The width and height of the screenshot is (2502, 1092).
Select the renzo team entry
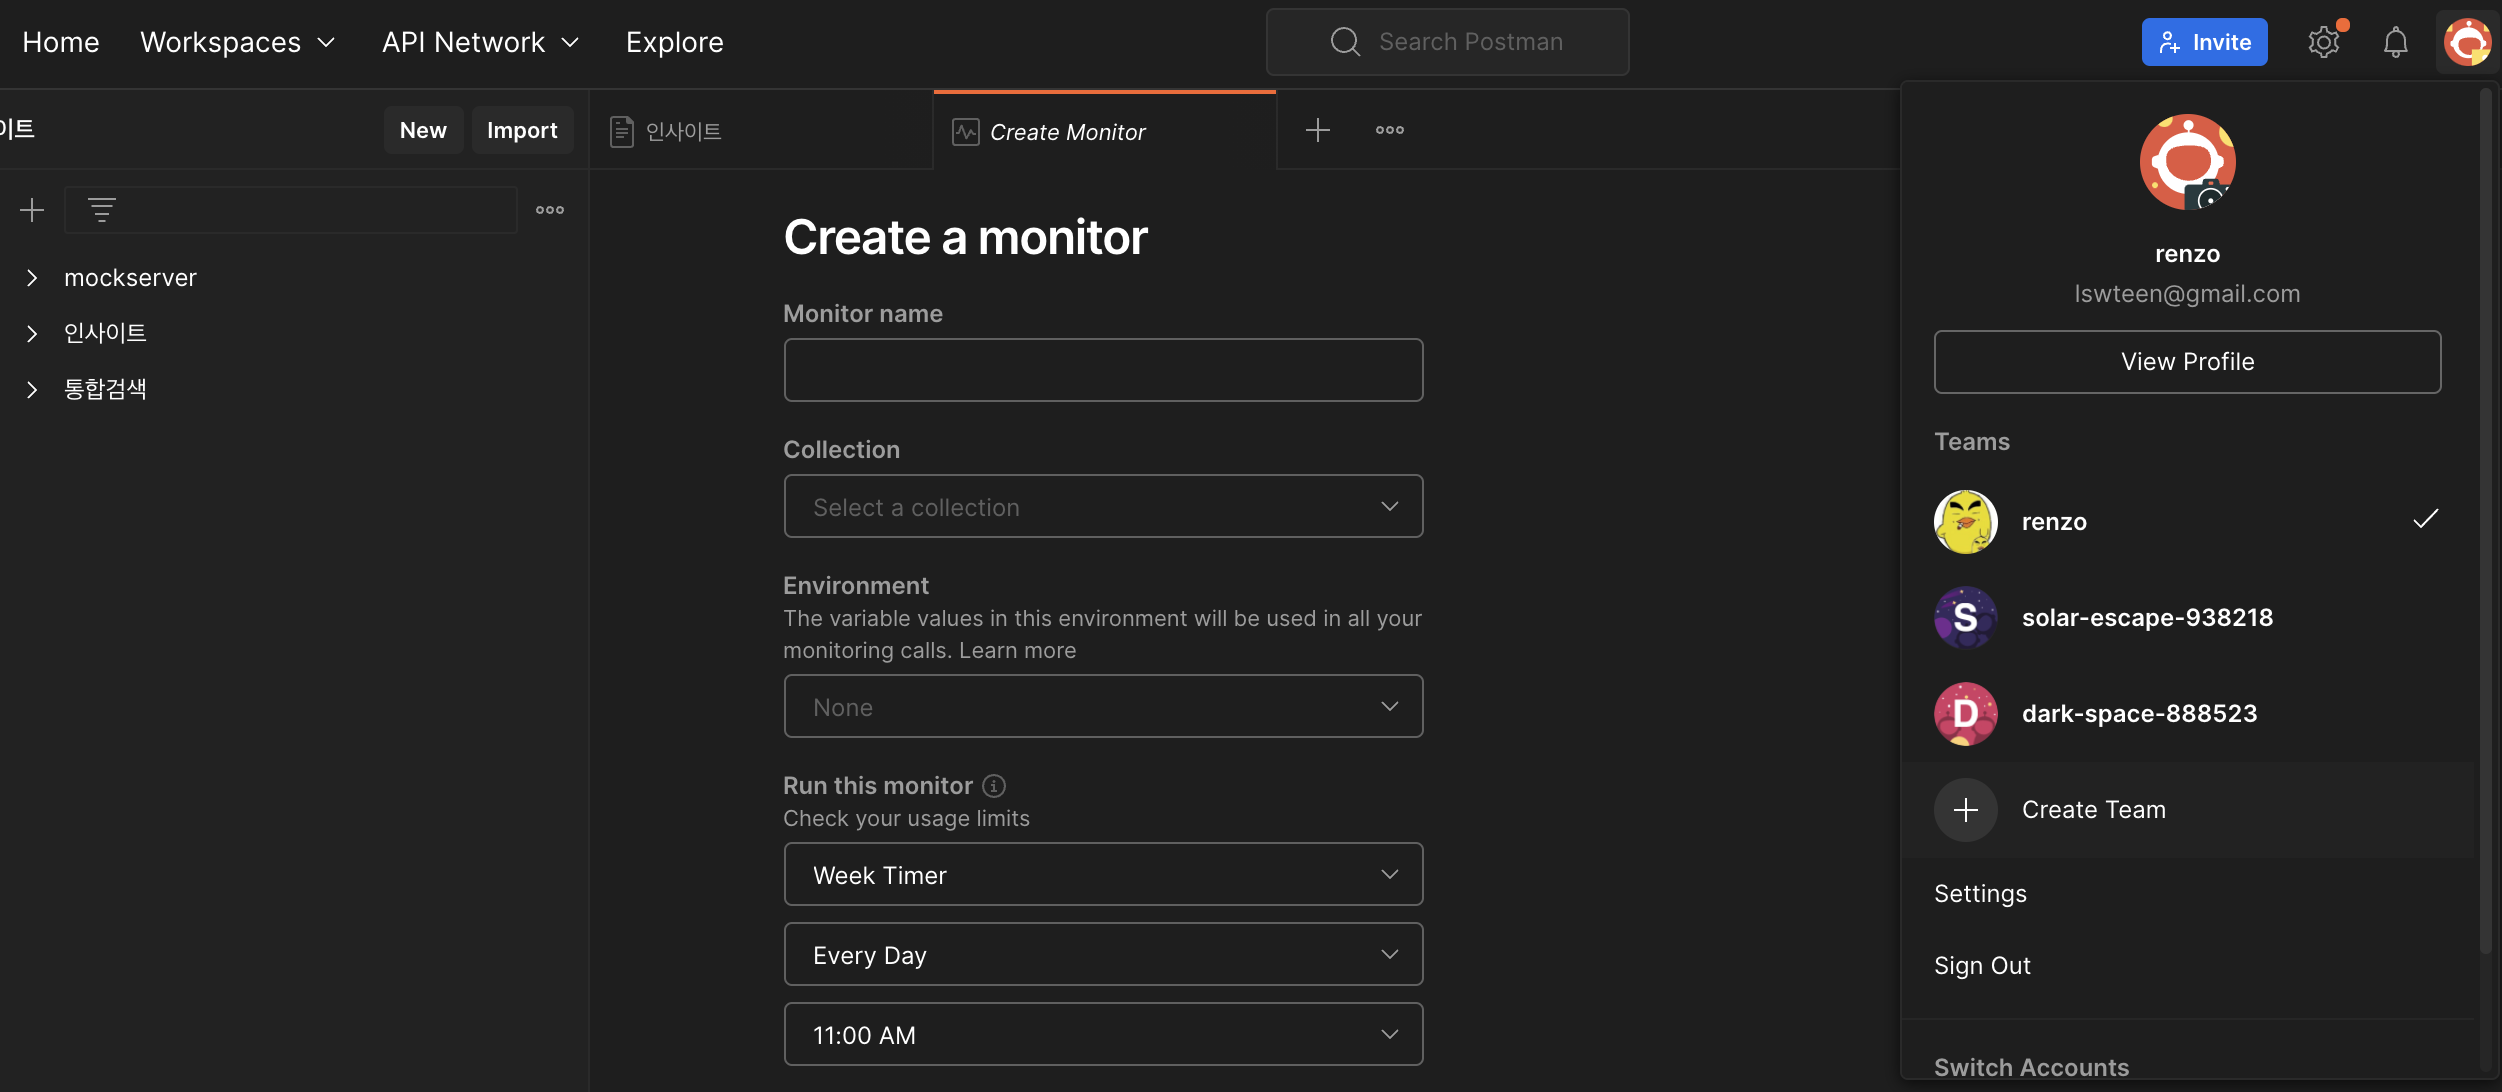click(x=2054, y=522)
